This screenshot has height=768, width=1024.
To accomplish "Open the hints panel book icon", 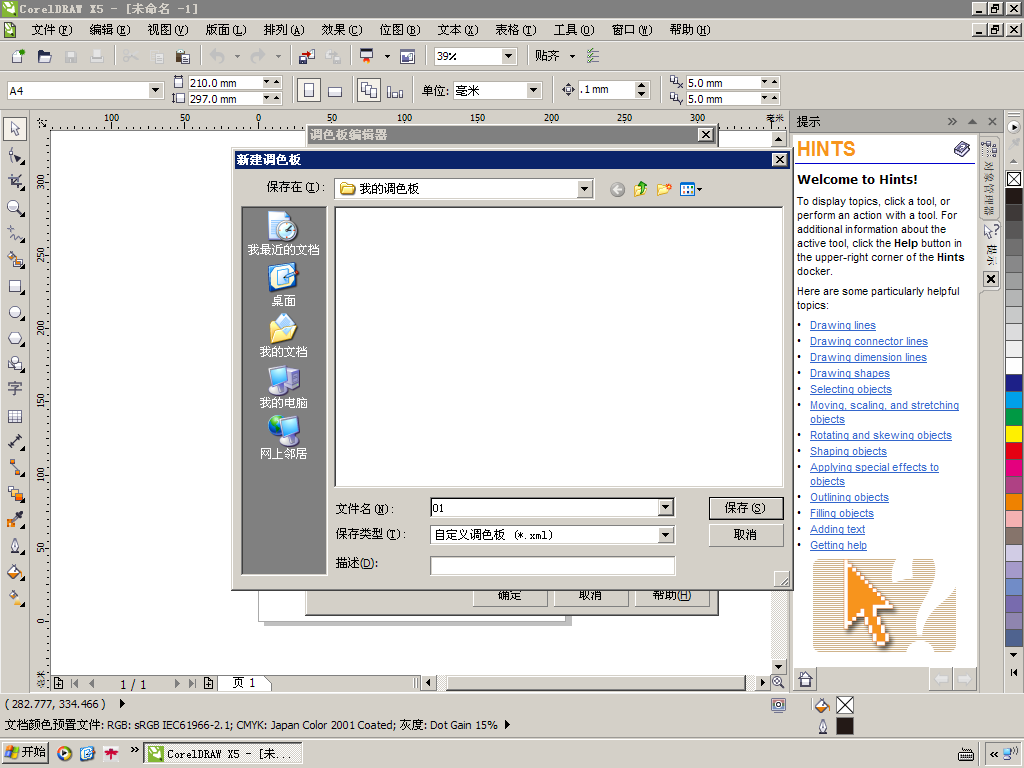I will coord(961,150).
